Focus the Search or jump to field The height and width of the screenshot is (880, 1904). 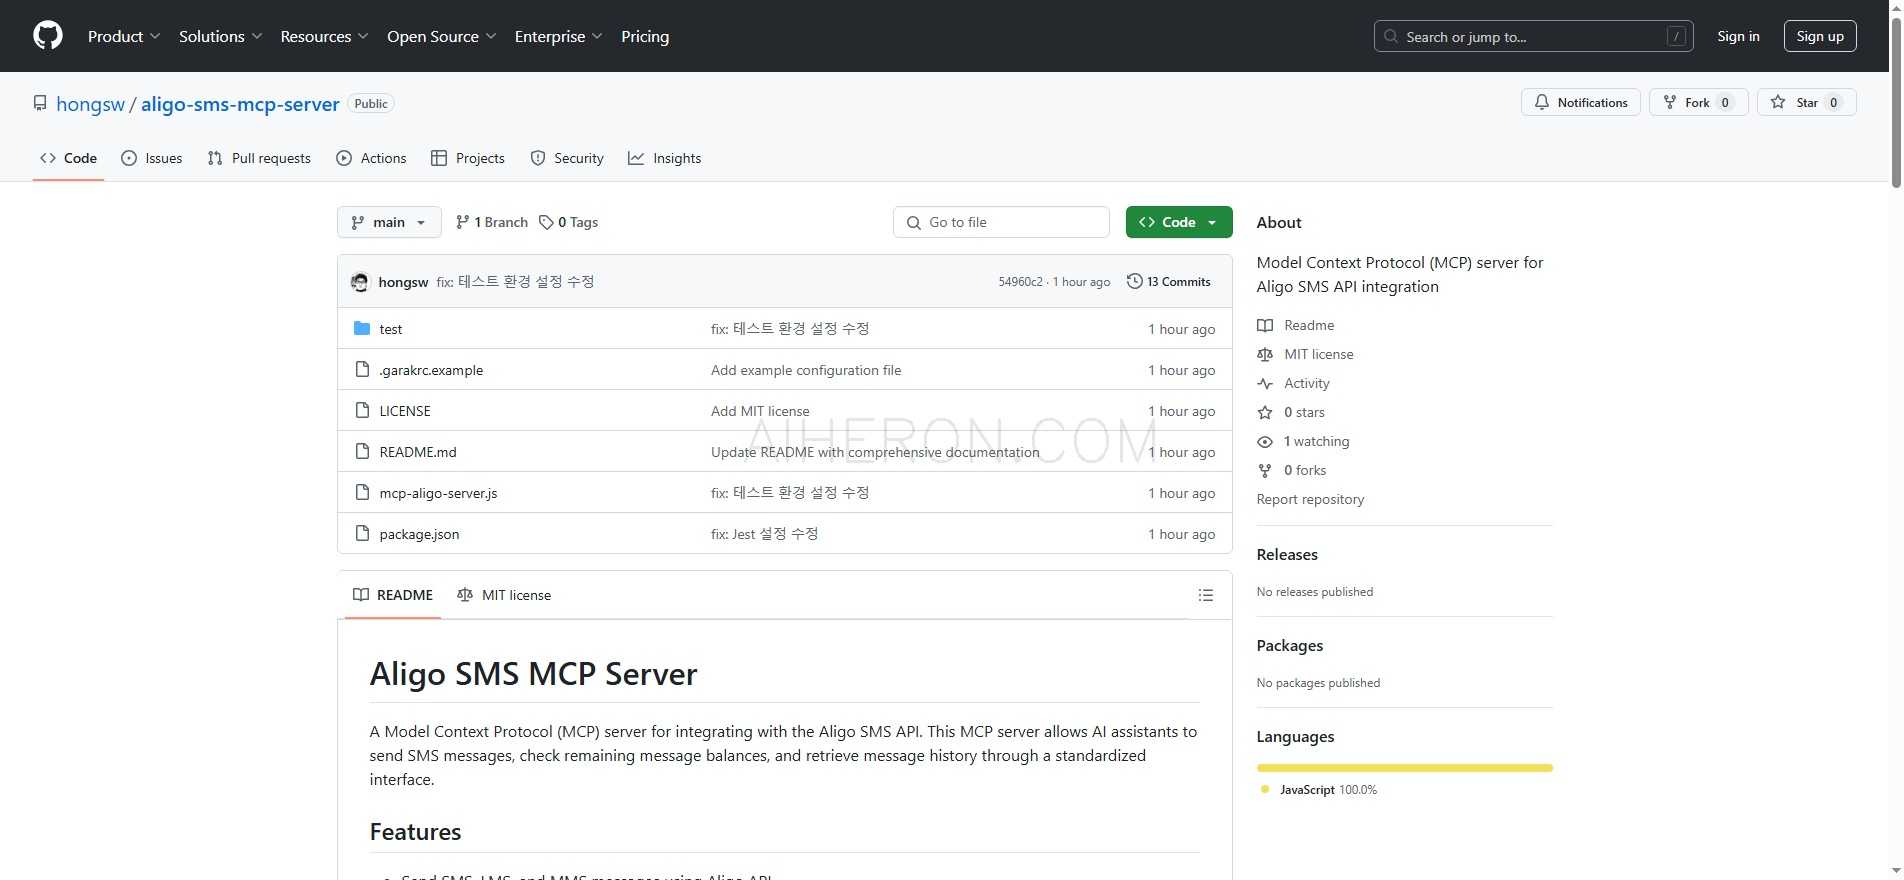click(1533, 36)
